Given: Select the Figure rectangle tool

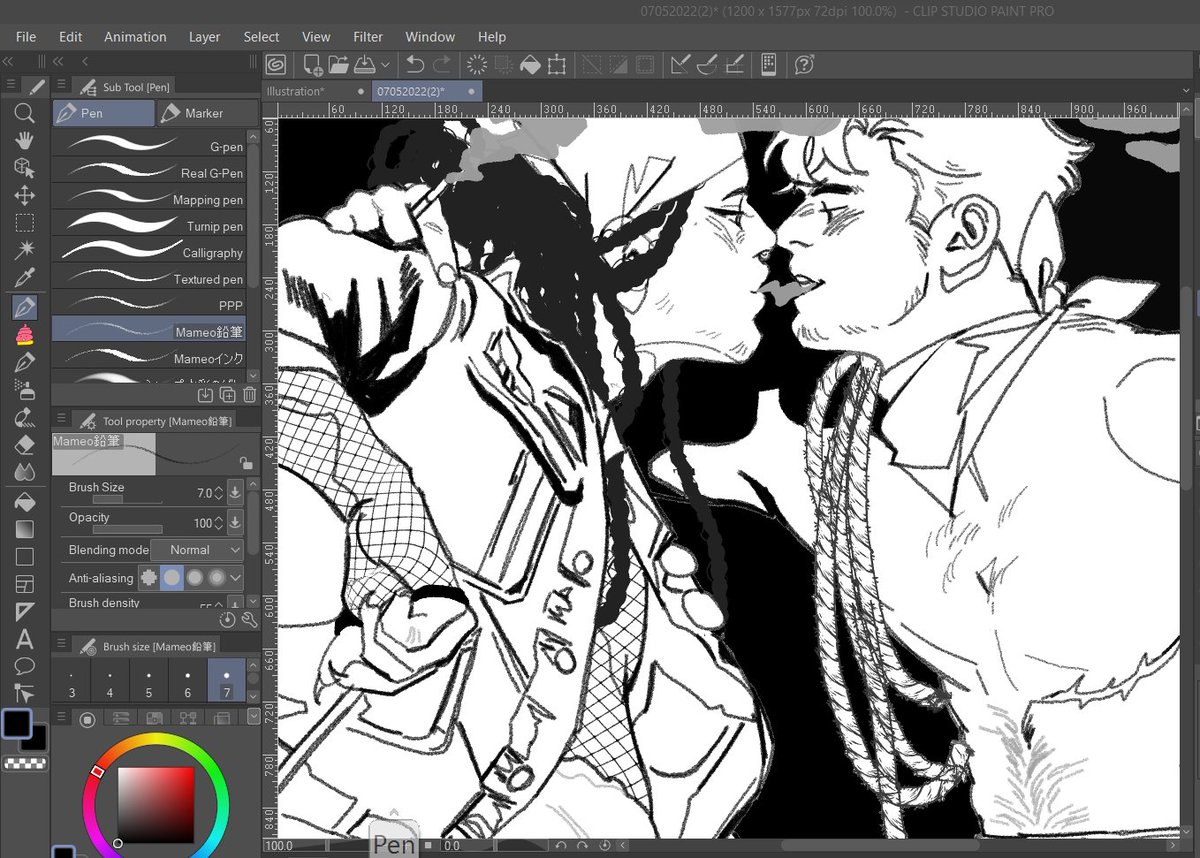Looking at the screenshot, I should pyautogui.click(x=25, y=557).
